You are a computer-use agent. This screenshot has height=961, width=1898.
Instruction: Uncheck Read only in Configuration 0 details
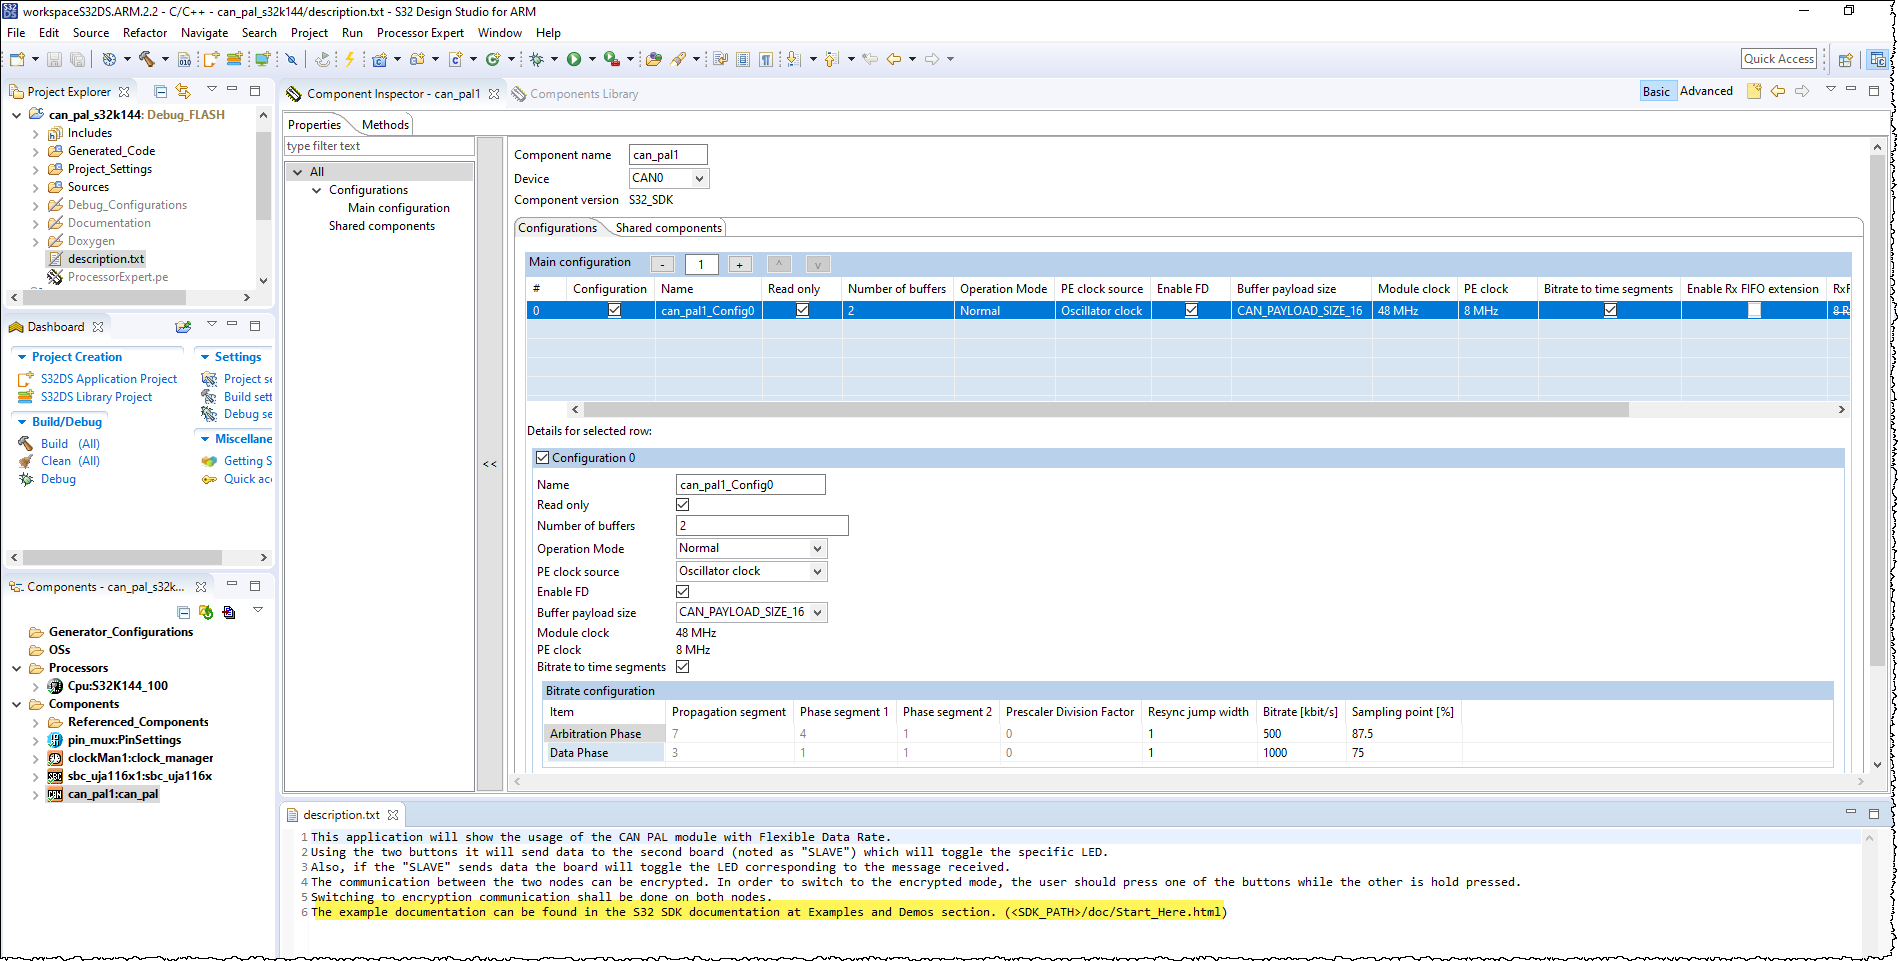[x=683, y=505]
